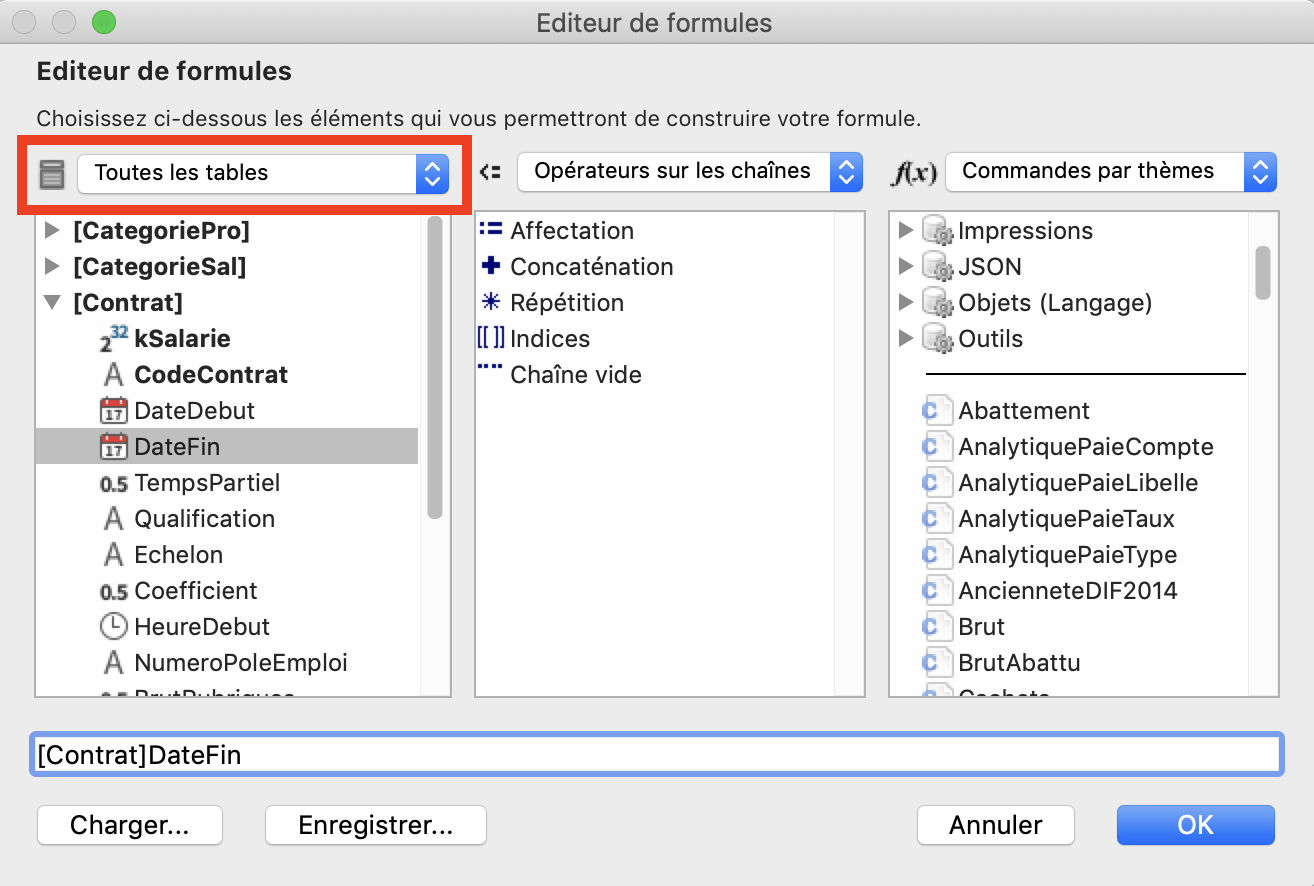
Task: Click the Charger... button
Action: click(130, 825)
